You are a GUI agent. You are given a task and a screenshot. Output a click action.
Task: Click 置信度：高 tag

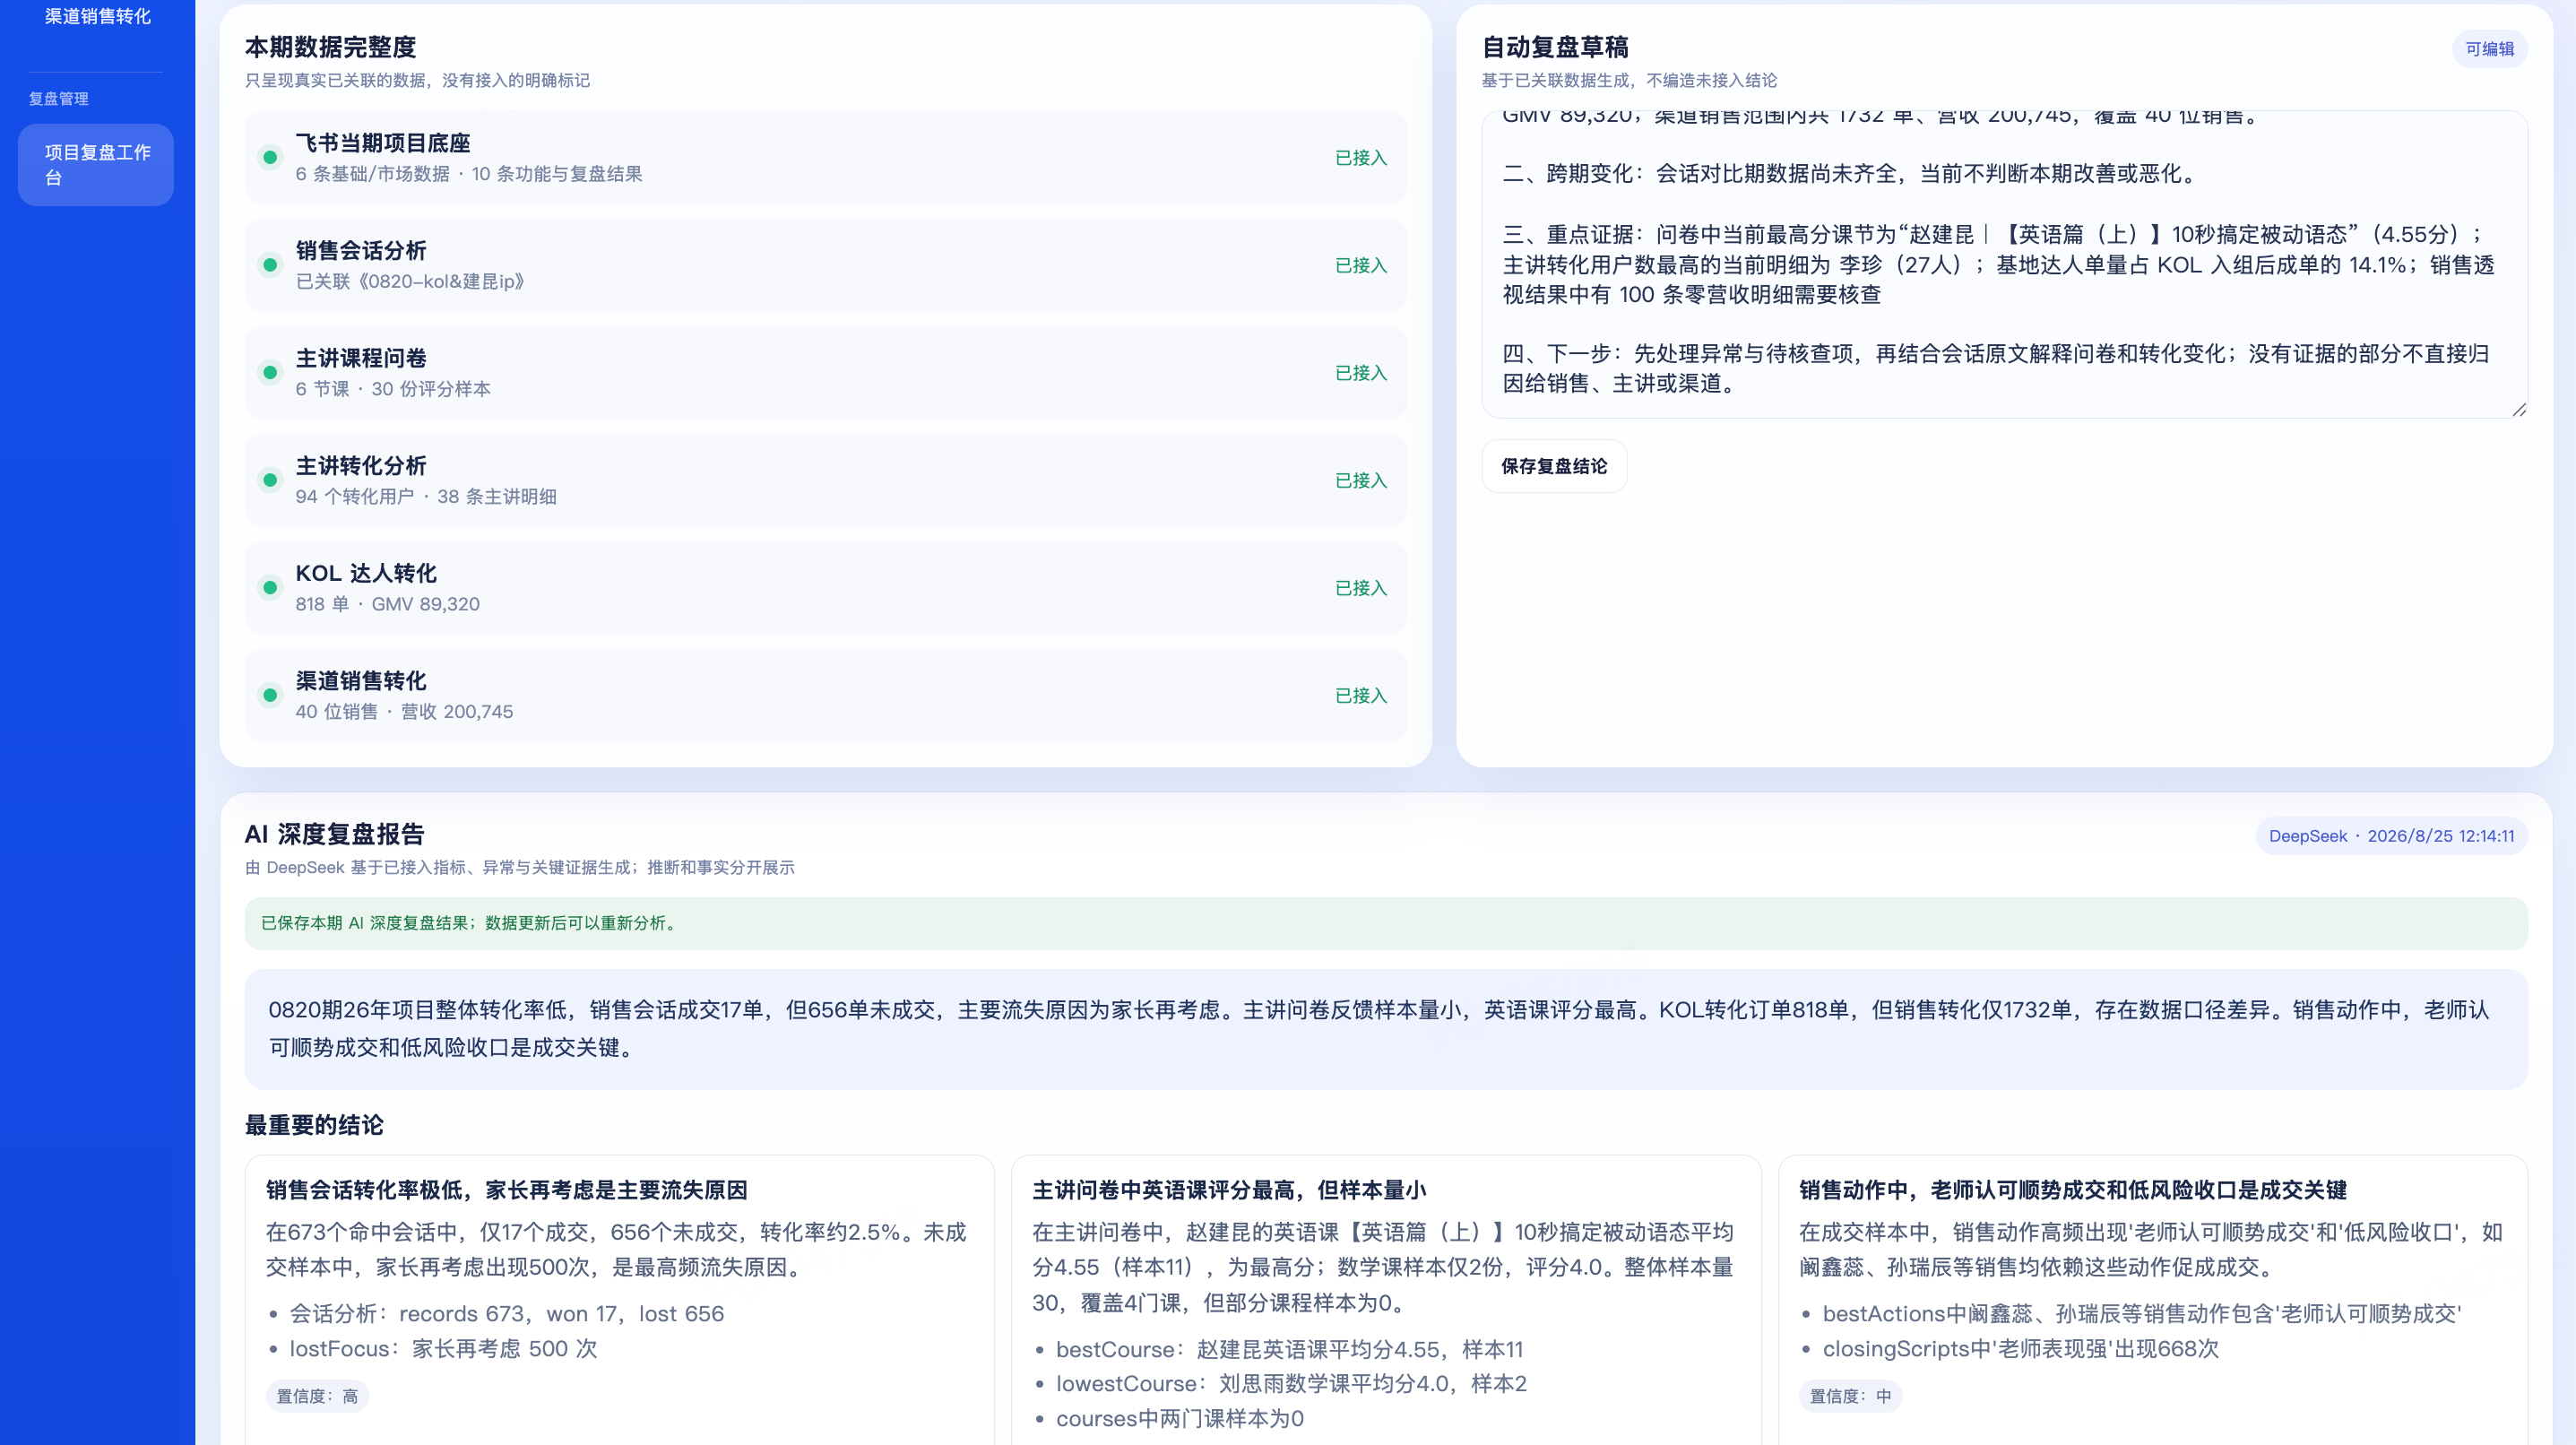tap(317, 1396)
